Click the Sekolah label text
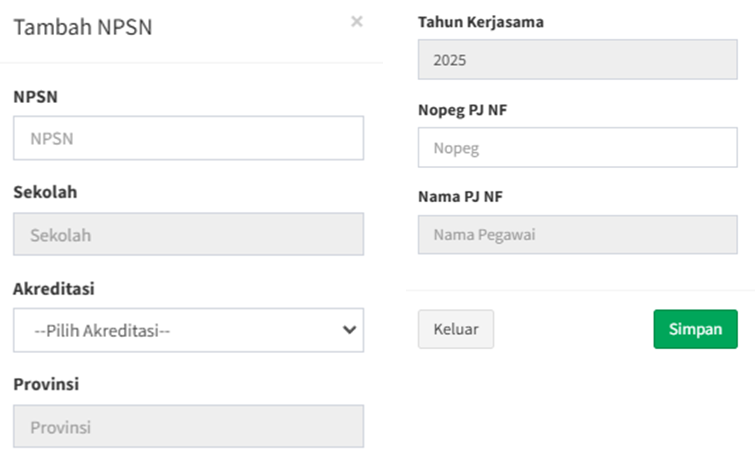Viewport: 755px width, 458px height. pyautogui.click(x=45, y=192)
